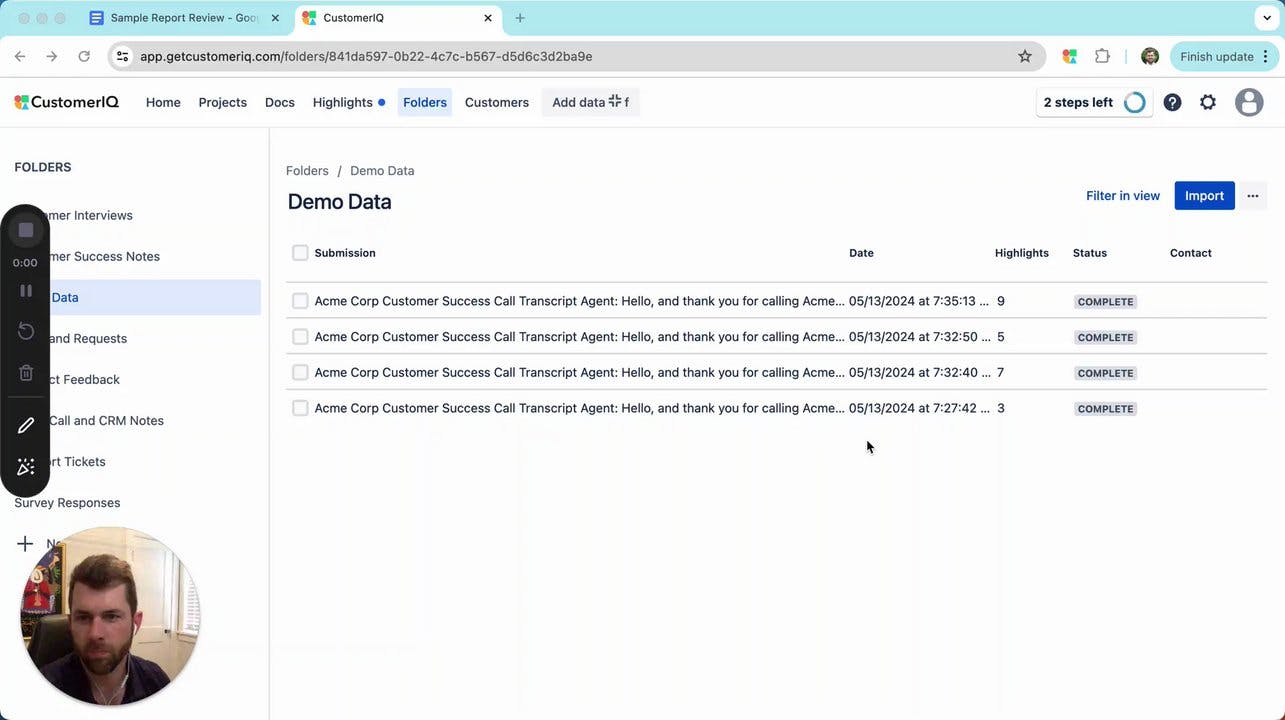
Task: Check the row with 9 highlights
Action: (300, 301)
